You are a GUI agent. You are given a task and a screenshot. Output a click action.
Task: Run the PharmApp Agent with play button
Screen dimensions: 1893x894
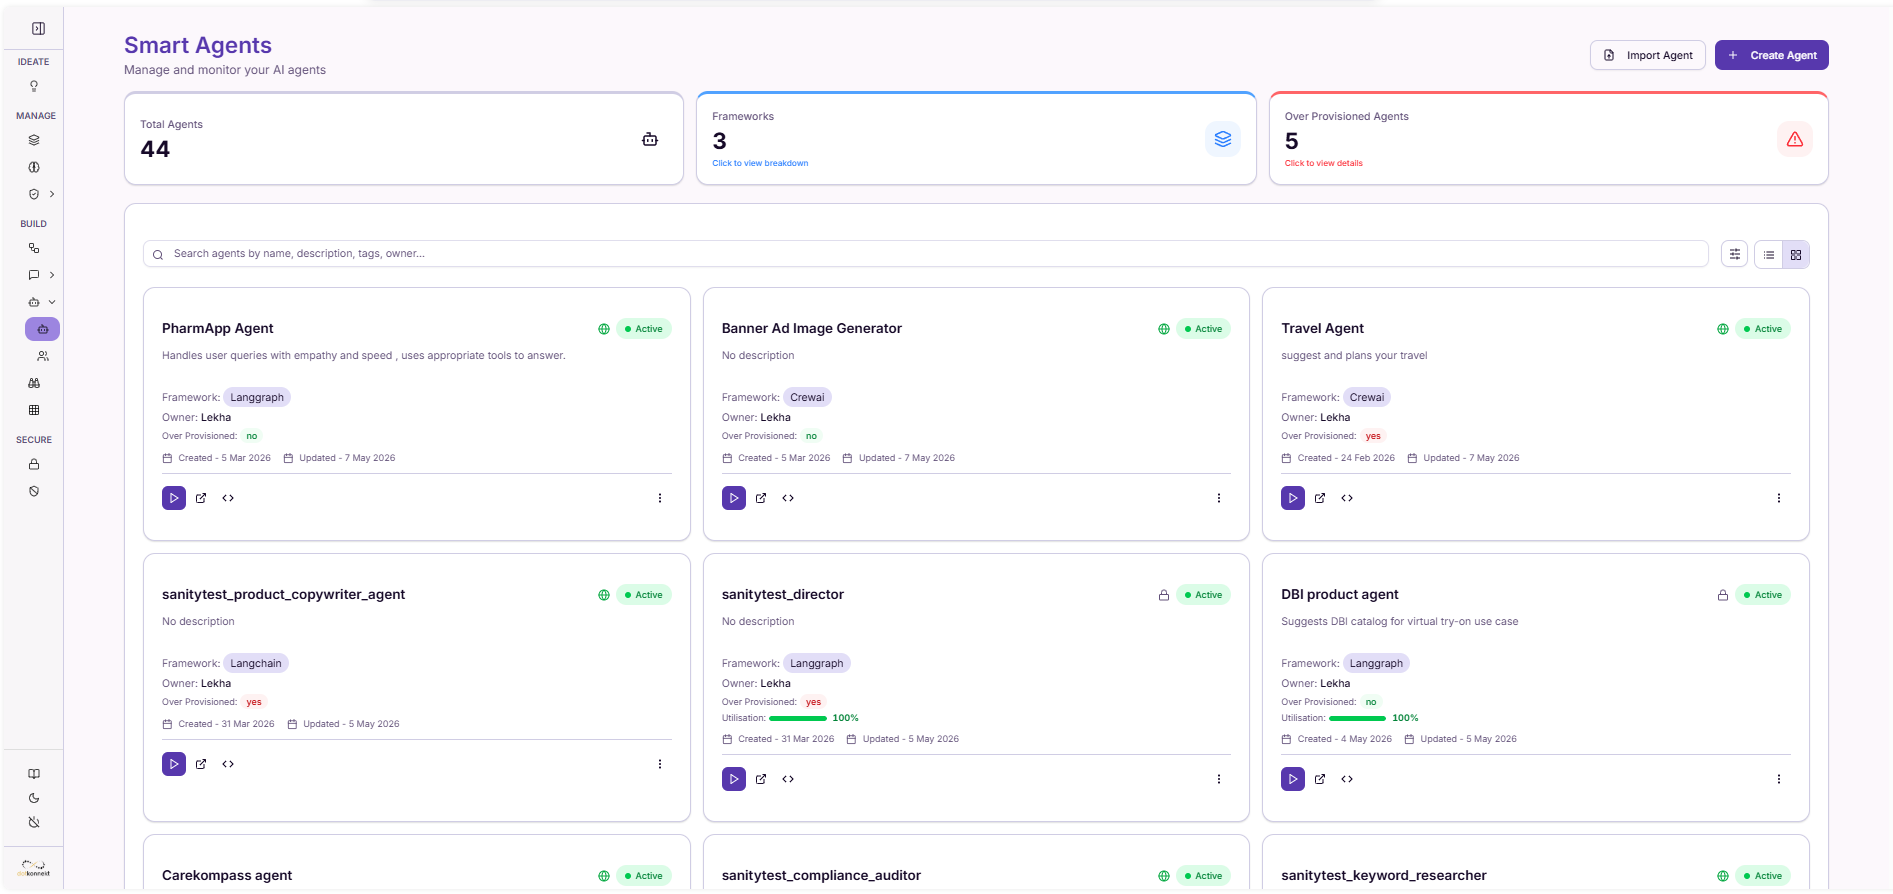174,498
